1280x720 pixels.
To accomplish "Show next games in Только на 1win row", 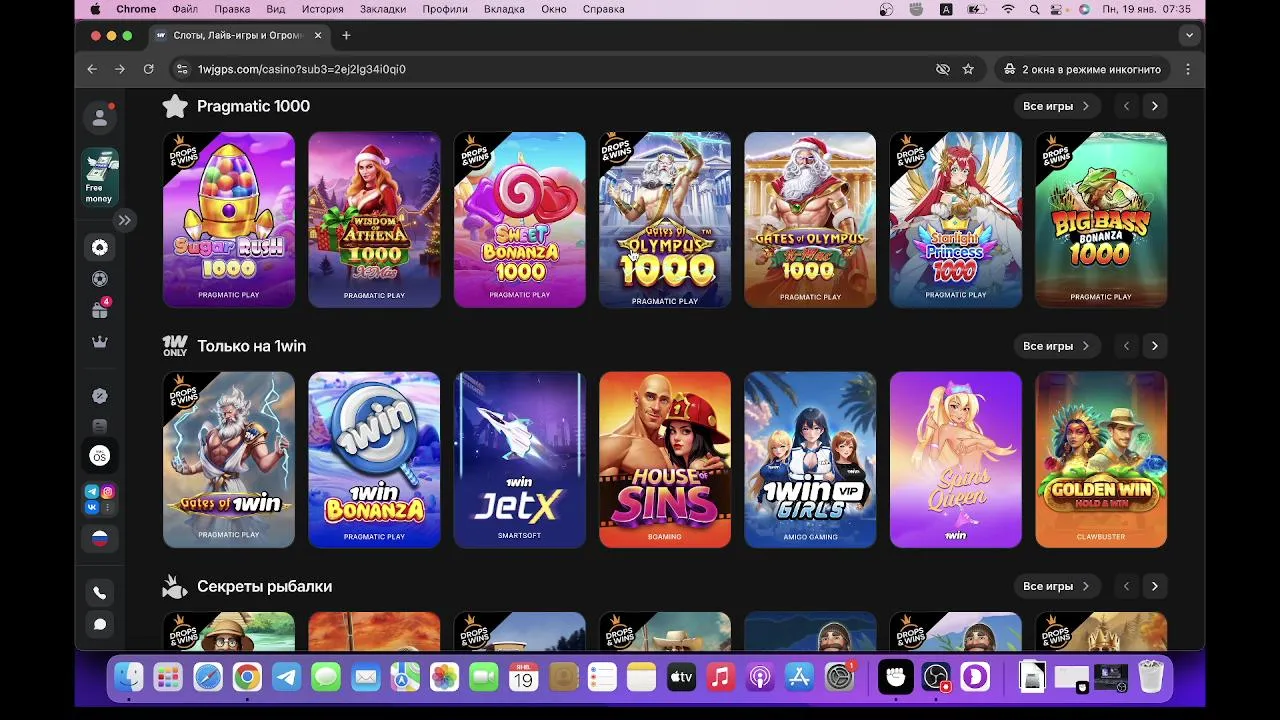I will tap(1155, 346).
